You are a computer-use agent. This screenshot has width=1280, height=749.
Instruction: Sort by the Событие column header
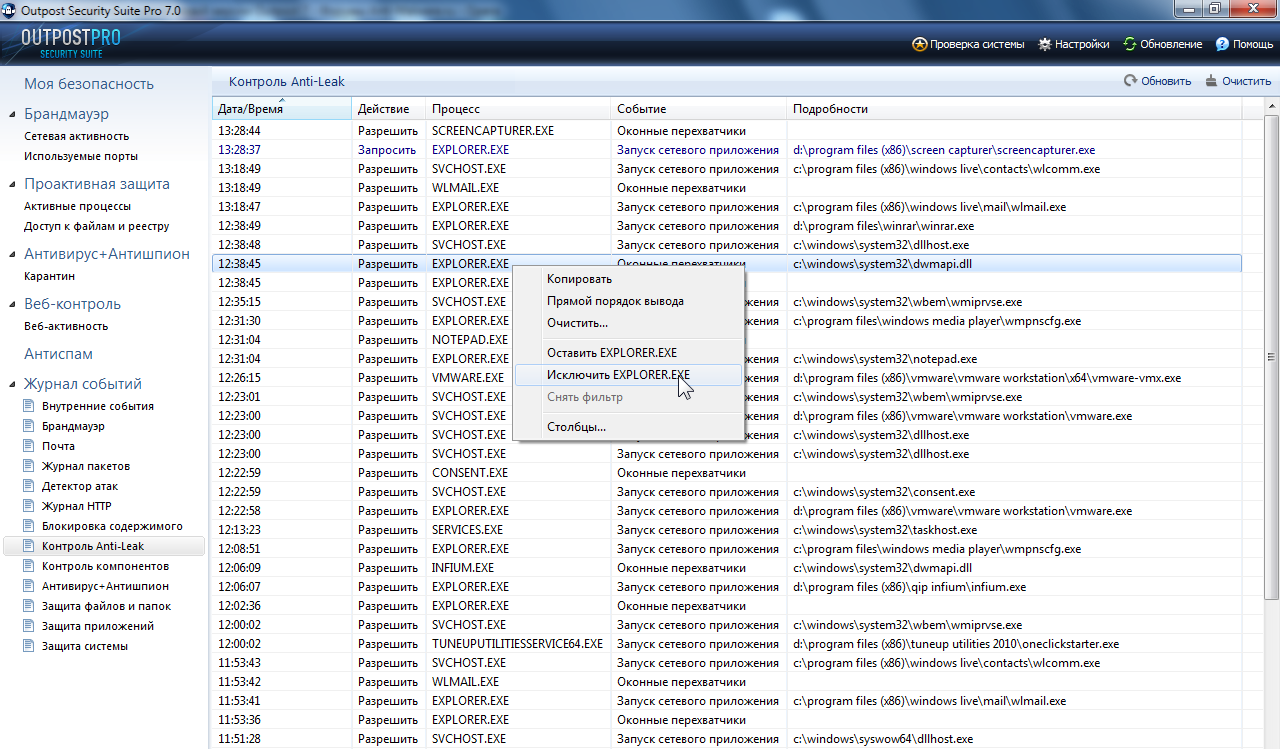699,109
